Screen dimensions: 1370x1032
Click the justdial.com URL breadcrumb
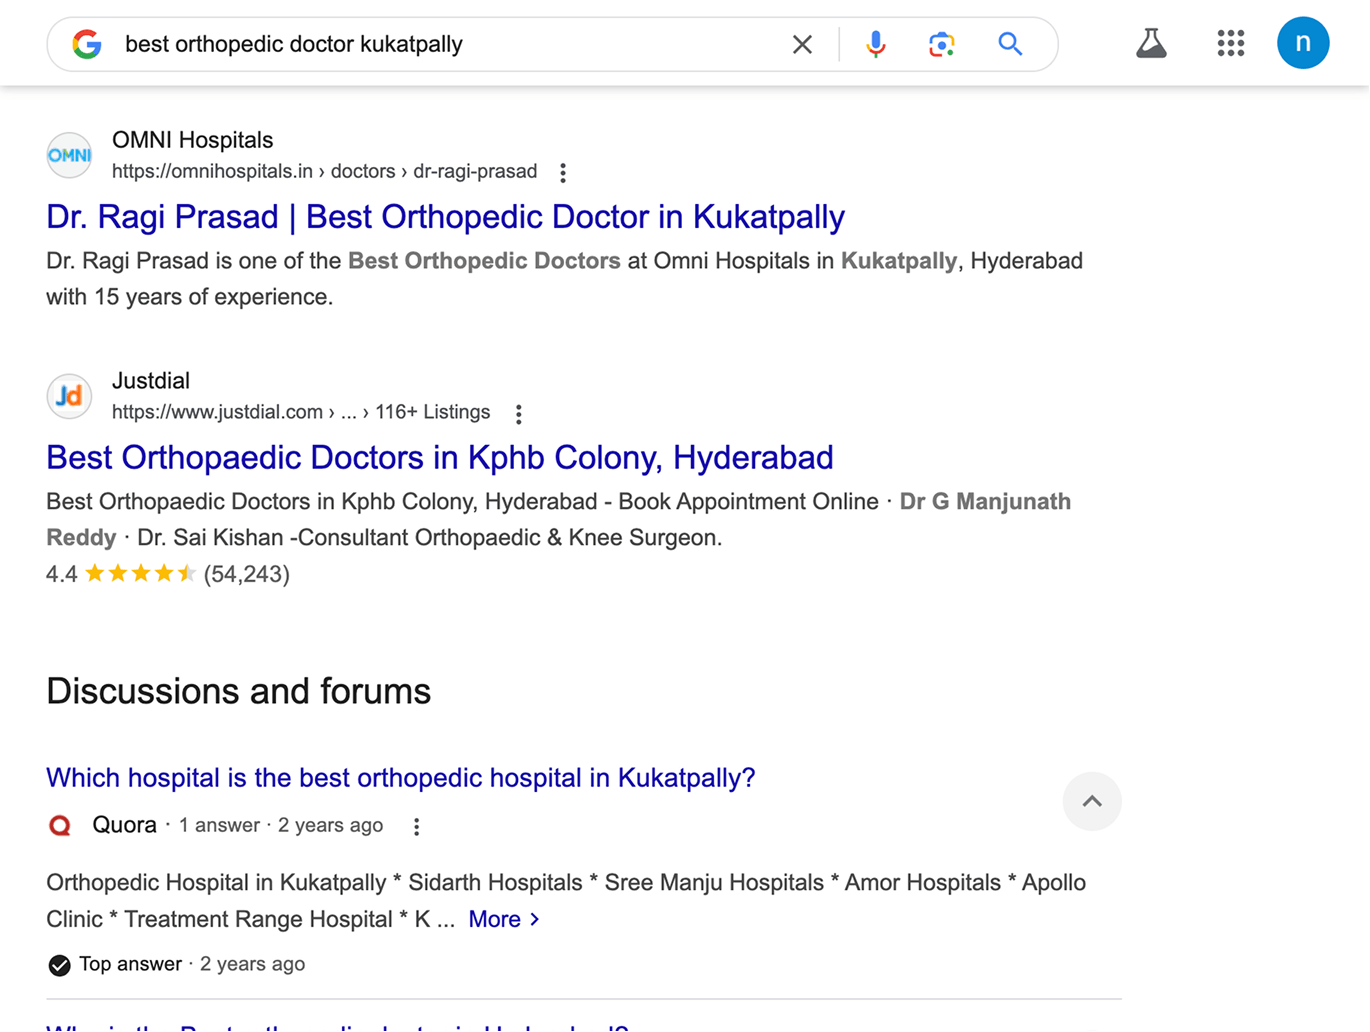click(x=301, y=412)
